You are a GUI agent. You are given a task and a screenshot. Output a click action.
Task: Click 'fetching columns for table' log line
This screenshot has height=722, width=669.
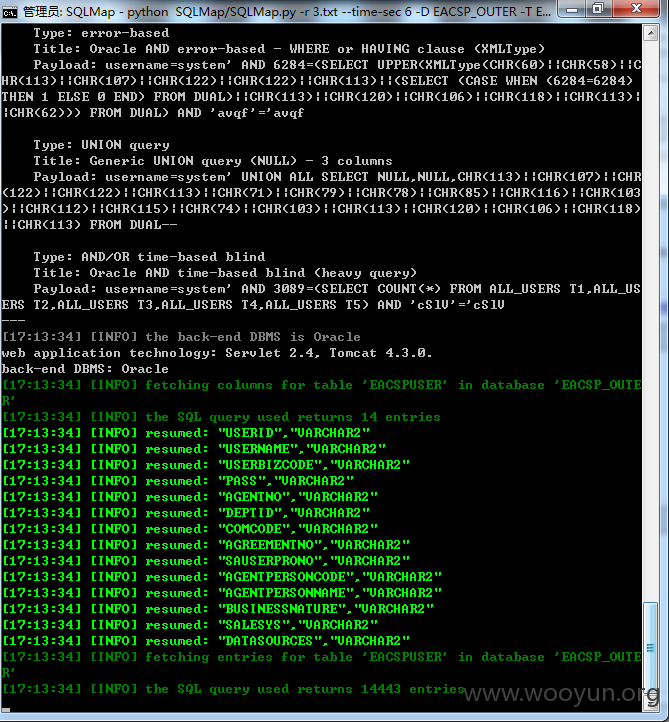321,393
